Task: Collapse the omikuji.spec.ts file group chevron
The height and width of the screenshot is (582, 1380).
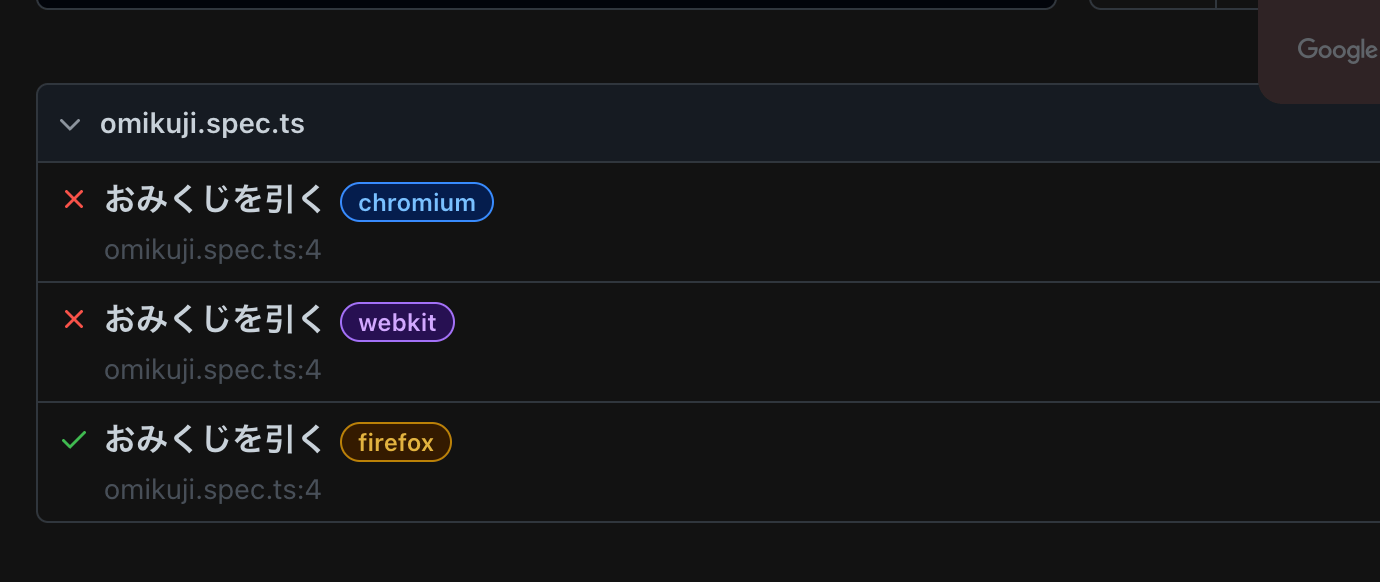Action: tap(69, 125)
